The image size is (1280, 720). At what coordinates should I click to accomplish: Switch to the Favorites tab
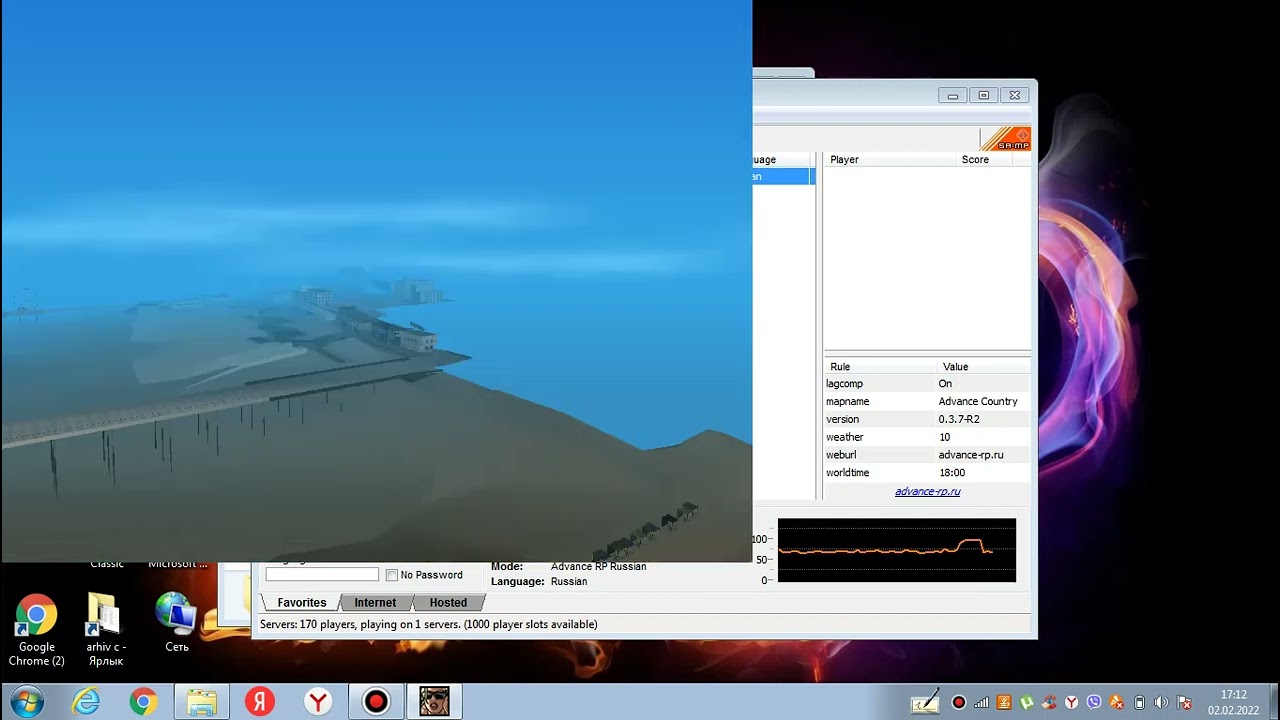click(301, 602)
